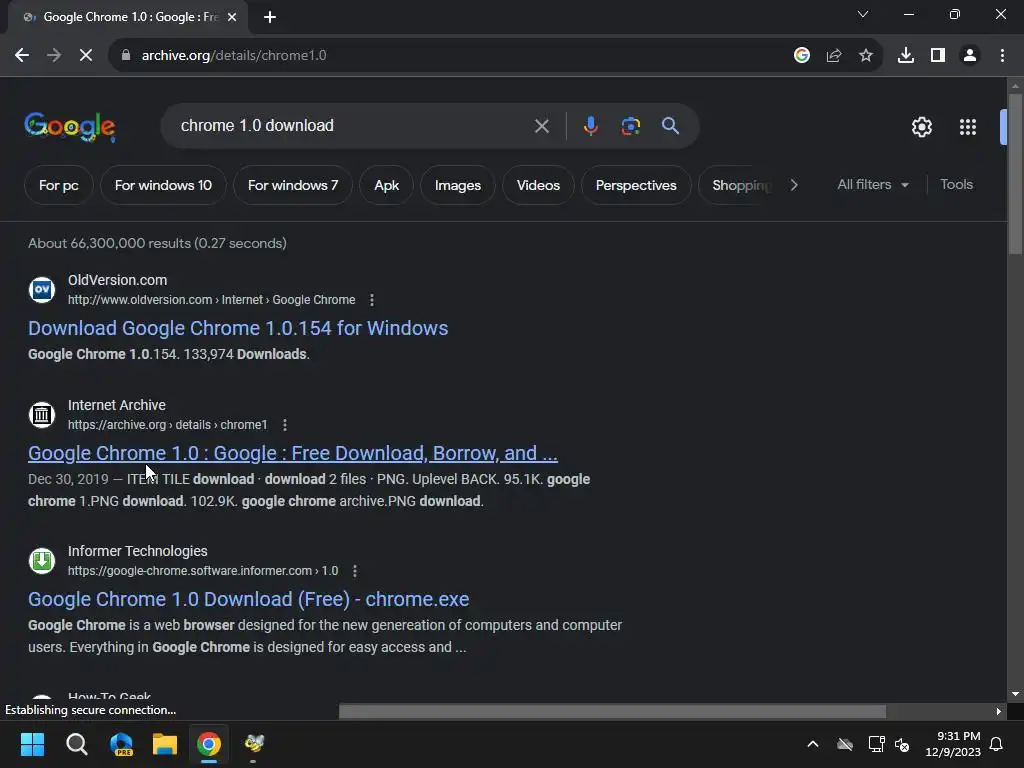Image resolution: width=1024 pixels, height=768 pixels.
Task: Click the horizontal scrollbar right arrow
Action: pyautogui.click(x=999, y=711)
